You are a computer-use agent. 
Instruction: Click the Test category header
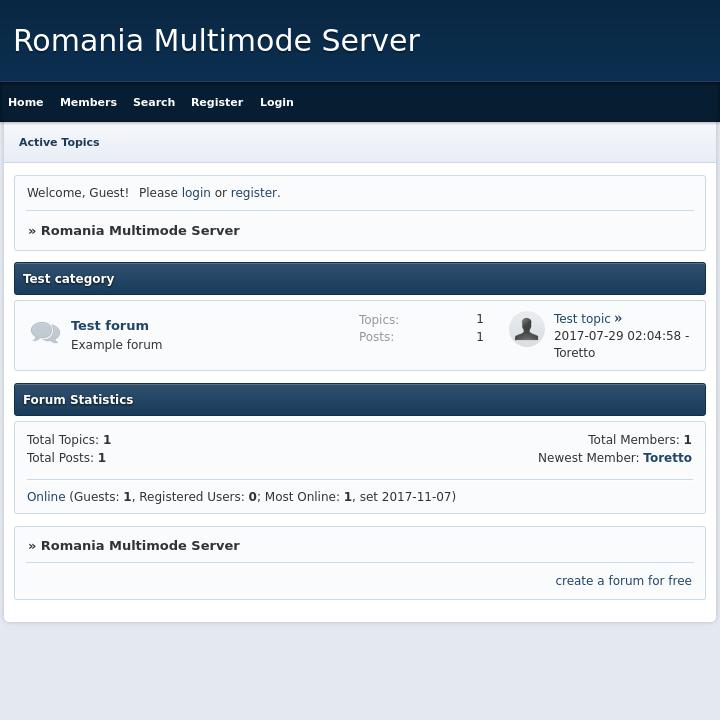pos(69,279)
